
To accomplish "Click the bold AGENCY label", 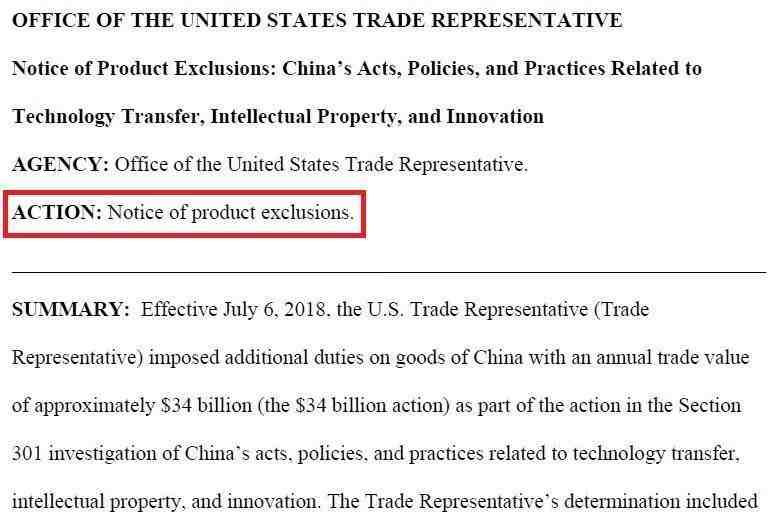I will tap(60, 164).
